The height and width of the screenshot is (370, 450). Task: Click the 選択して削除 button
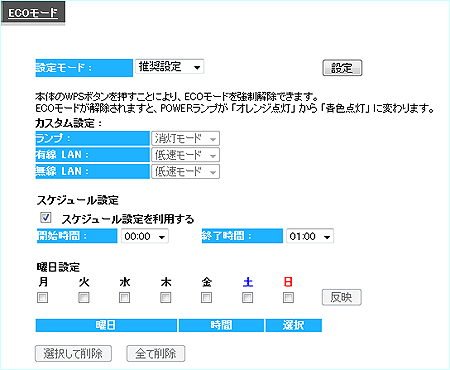tap(73, 354)
